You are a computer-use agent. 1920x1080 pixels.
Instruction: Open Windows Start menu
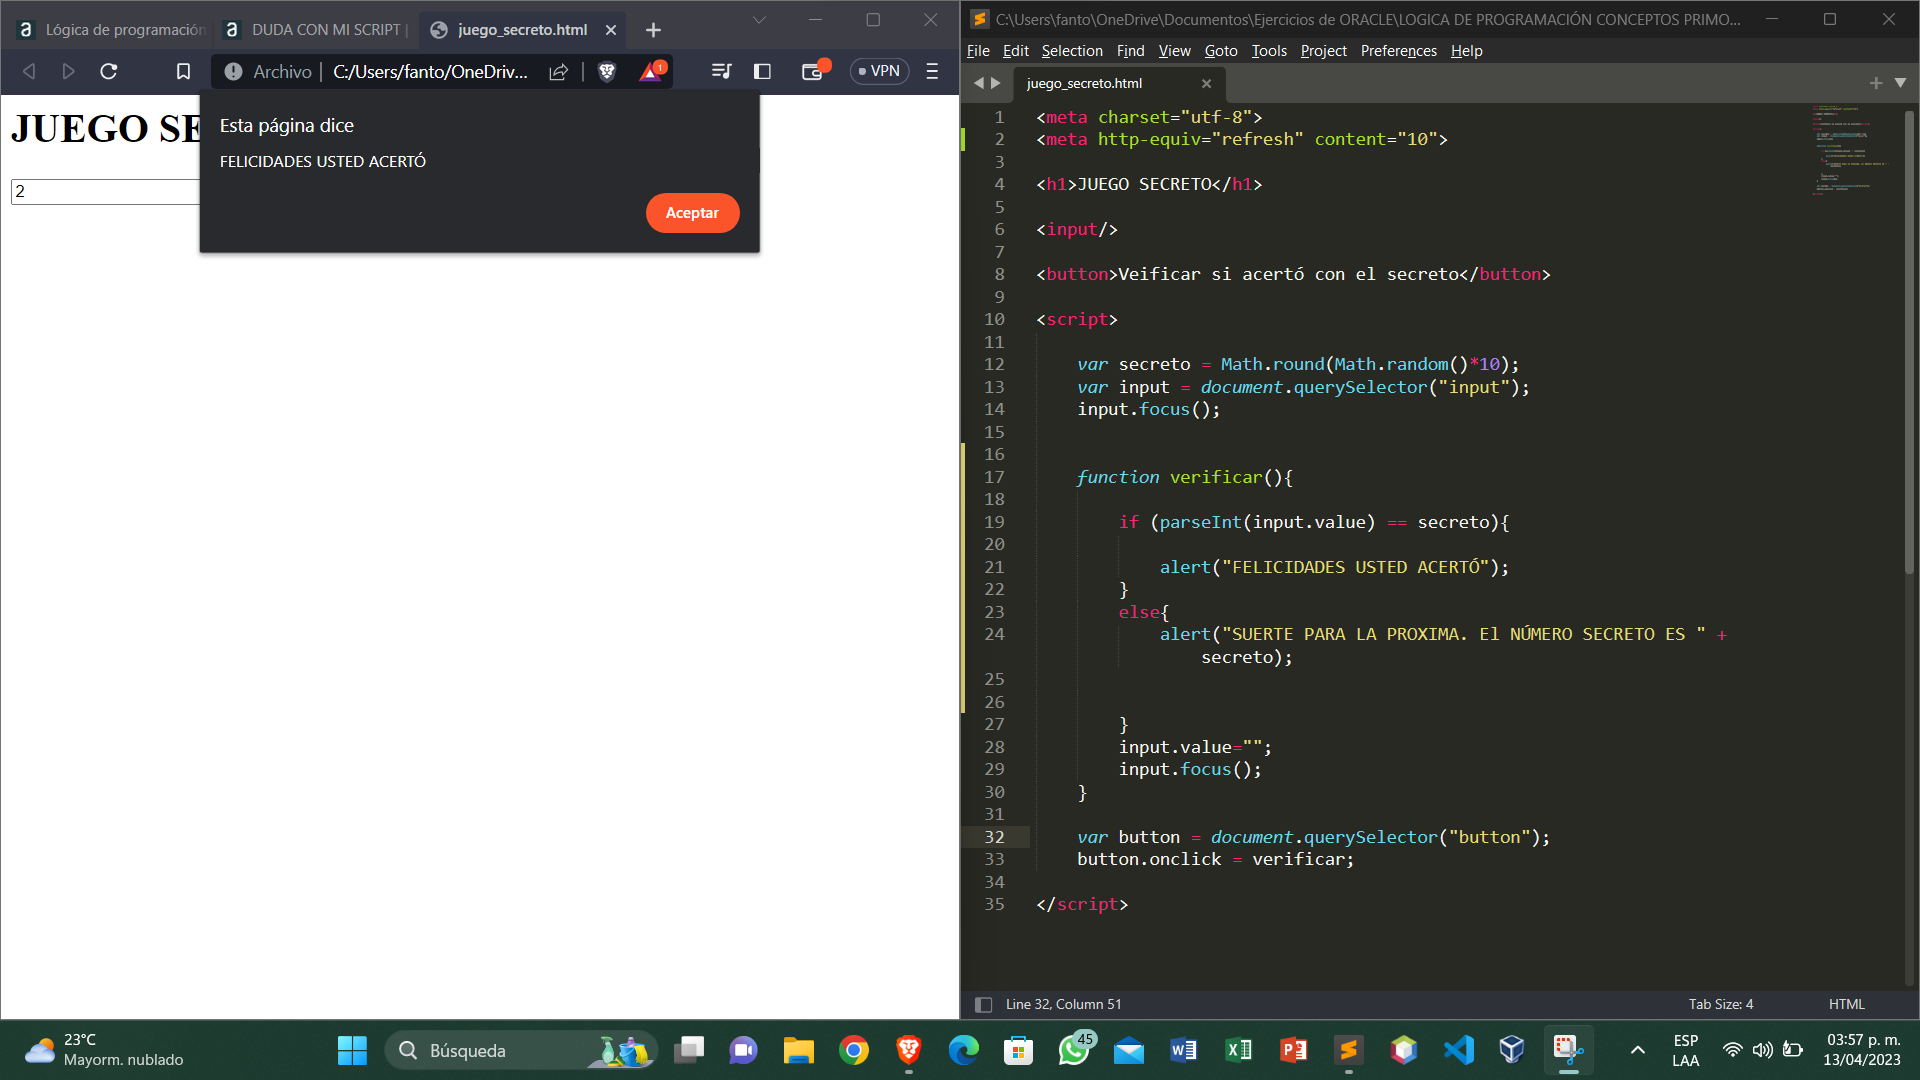tap(352, 1050)
